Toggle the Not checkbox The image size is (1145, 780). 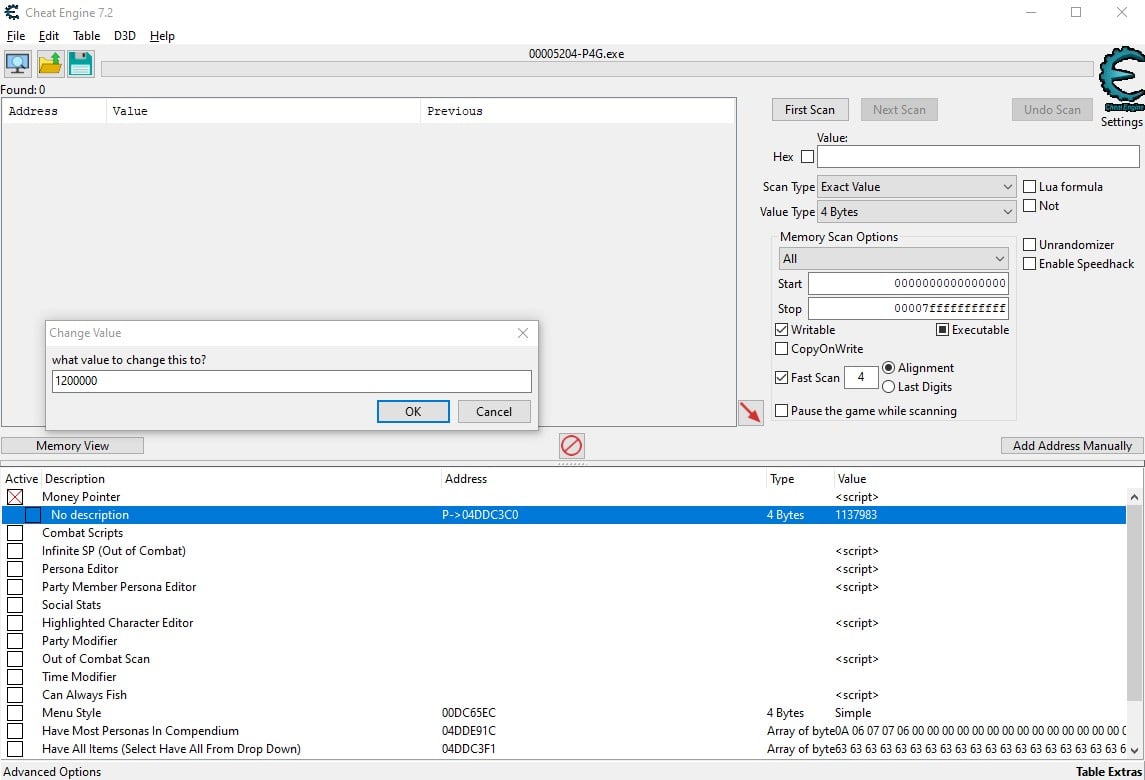click(x=1030, y=205)
